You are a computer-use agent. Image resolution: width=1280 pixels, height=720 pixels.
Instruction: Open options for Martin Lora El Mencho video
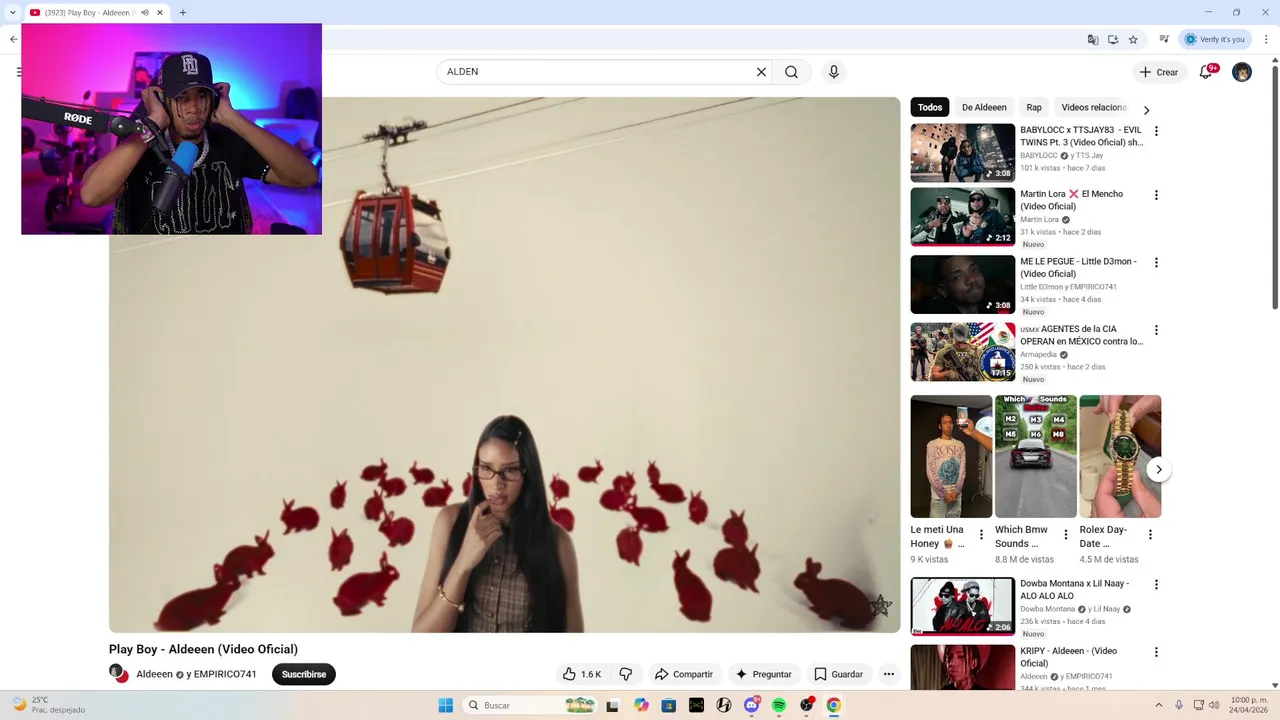click(1156, 195)
